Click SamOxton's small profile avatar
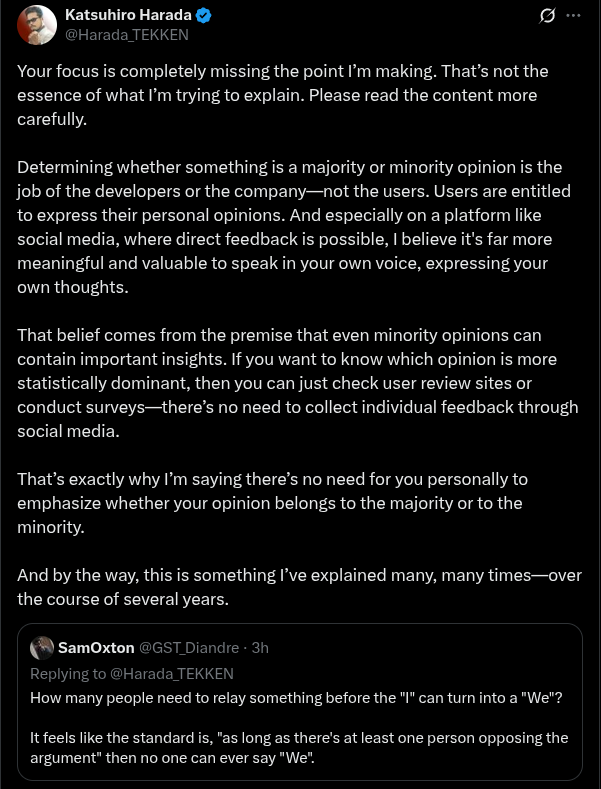 [x=41, y=647]
